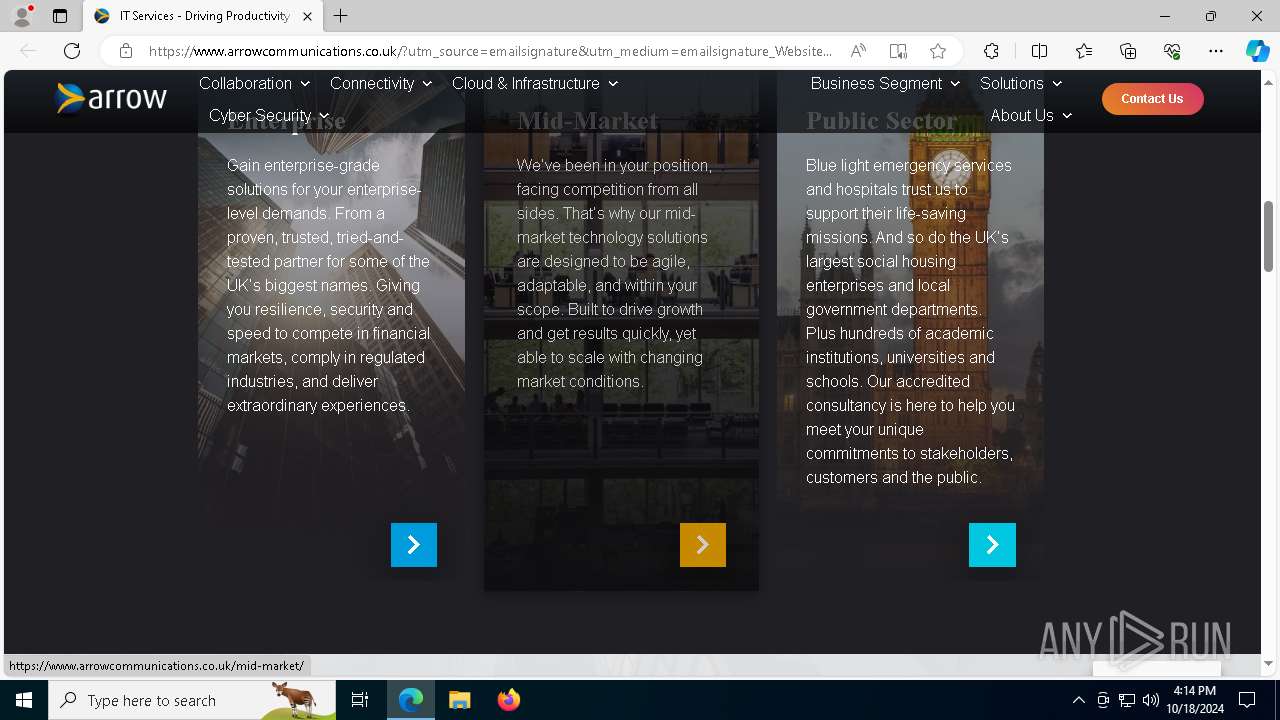Open Tab actions menu icon

[60, 16]
